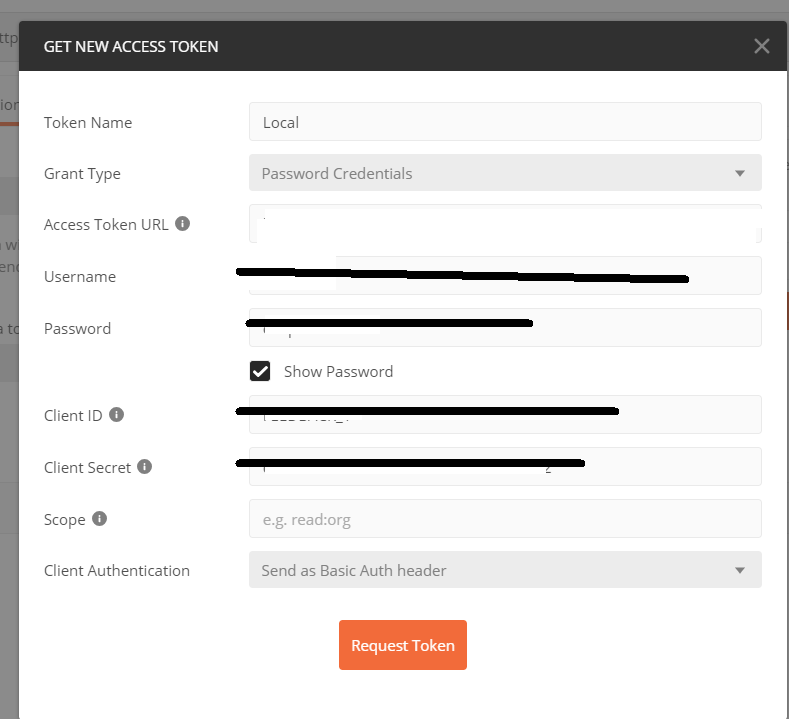This screenshot has height=719, width=789.
Task: Open the Grant Type dropdown
Action: (505, 173)
